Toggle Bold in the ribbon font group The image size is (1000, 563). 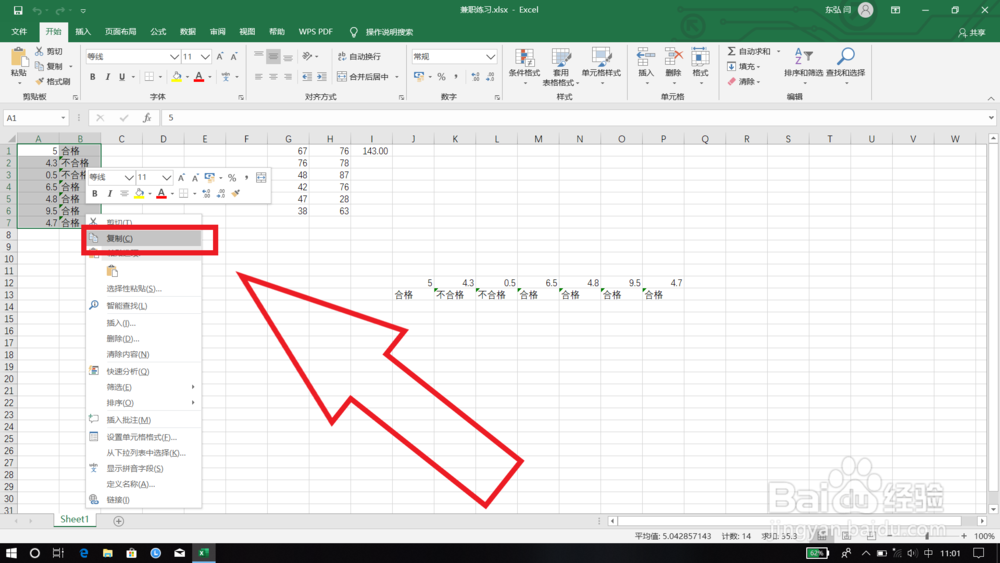click(92, 77)
